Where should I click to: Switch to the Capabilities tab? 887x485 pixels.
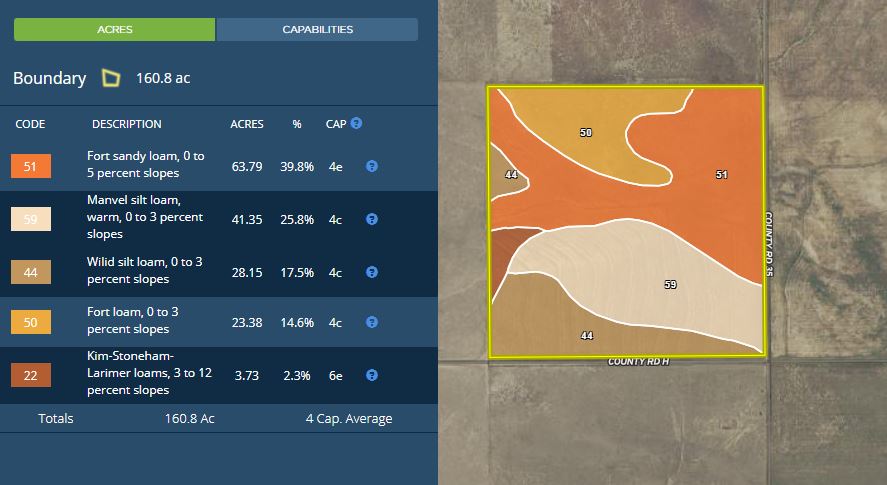pos(317,30)
